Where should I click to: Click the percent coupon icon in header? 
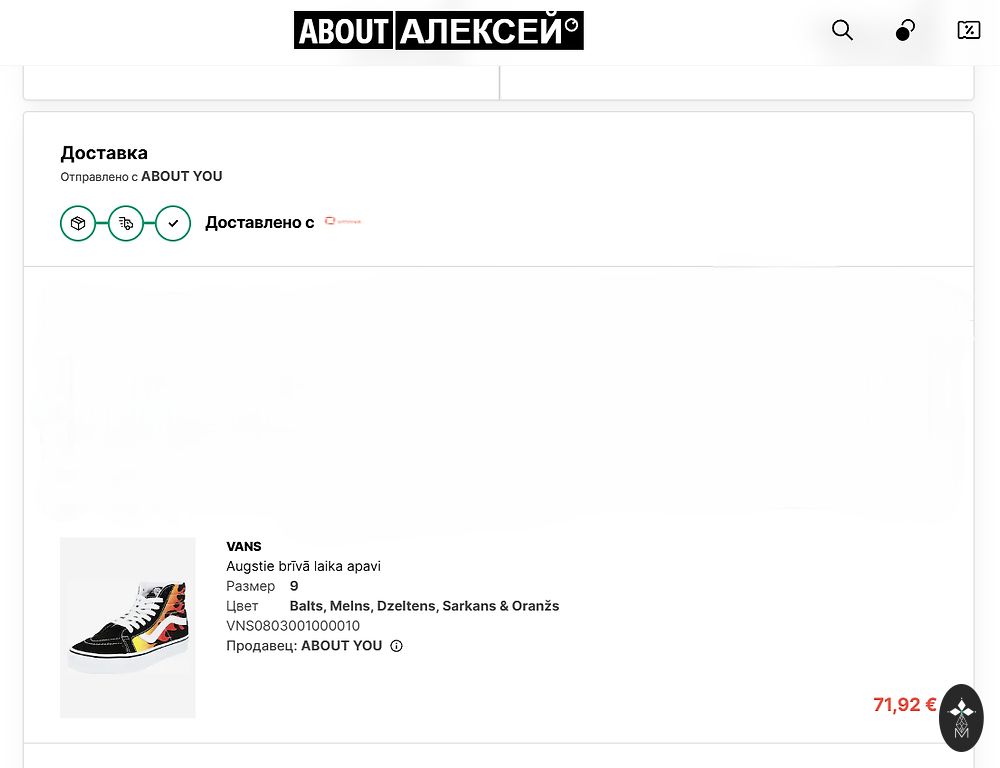point(968,30)
